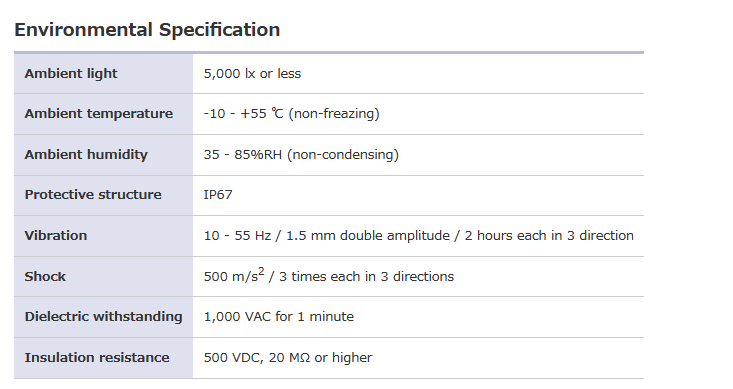Select the Ambient light row label
This screenshot has width=733, height=389.
pyautogui.click(x=71, y=73)
